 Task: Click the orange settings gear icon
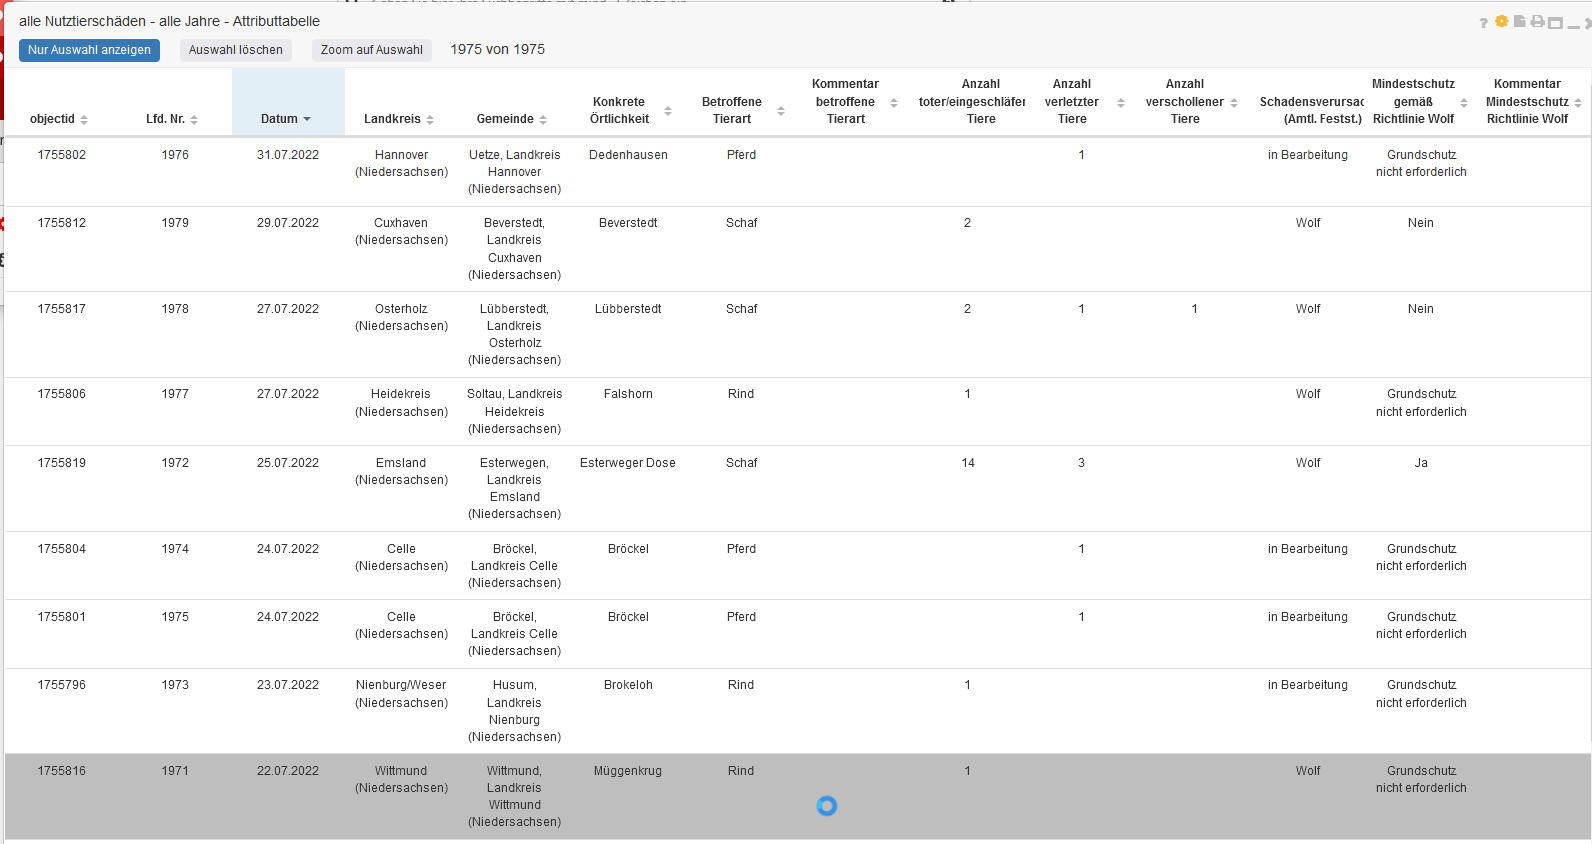click(x=1501, y=21)
